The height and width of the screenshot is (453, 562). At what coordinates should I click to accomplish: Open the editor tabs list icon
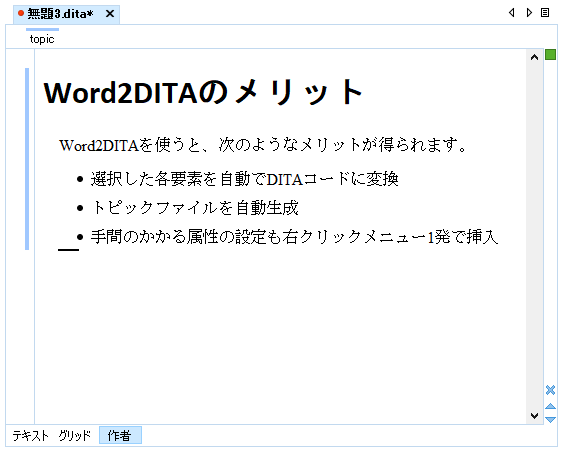(x=545, y=13)
